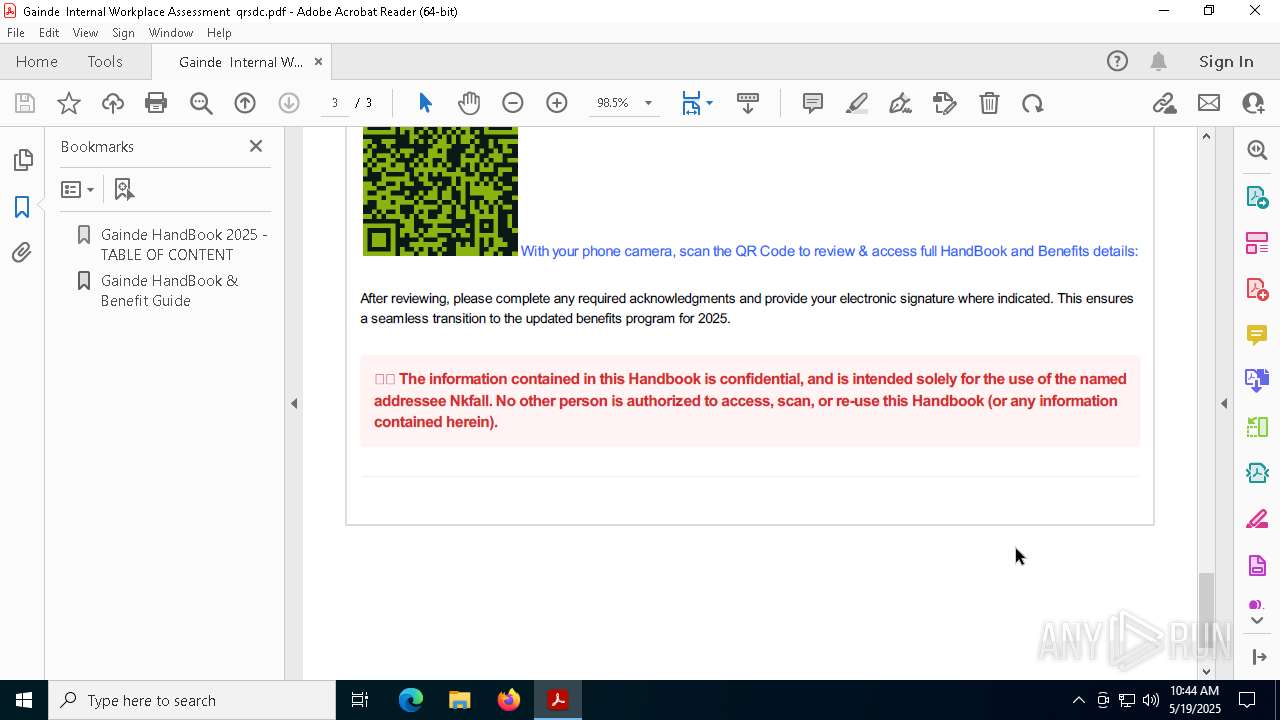Viewport: 1280px width, 720px height.
Task: Open the stamp tool
Action: [x=945, y=103]
